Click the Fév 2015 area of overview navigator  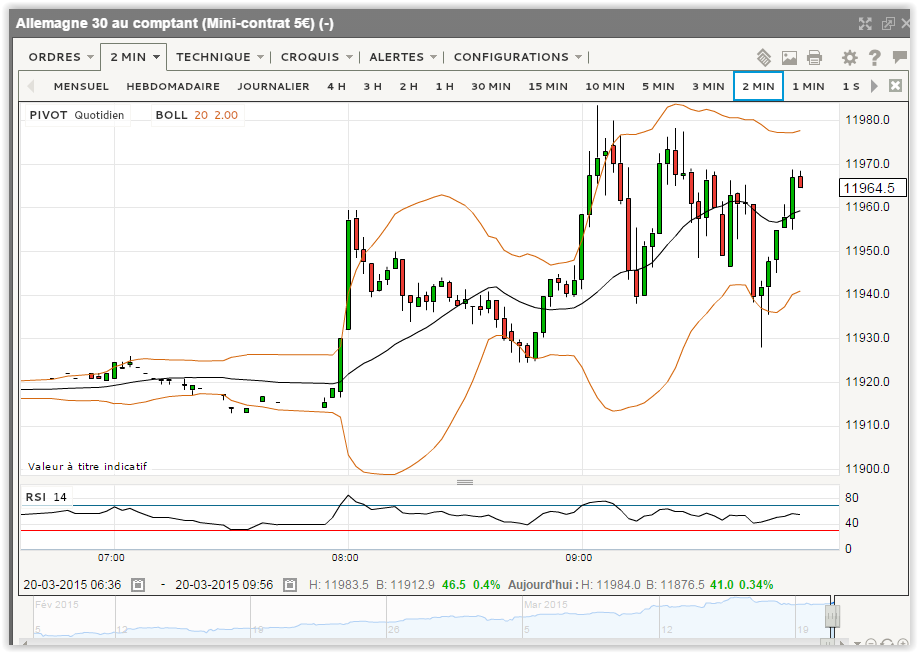(x=57, y=604)
